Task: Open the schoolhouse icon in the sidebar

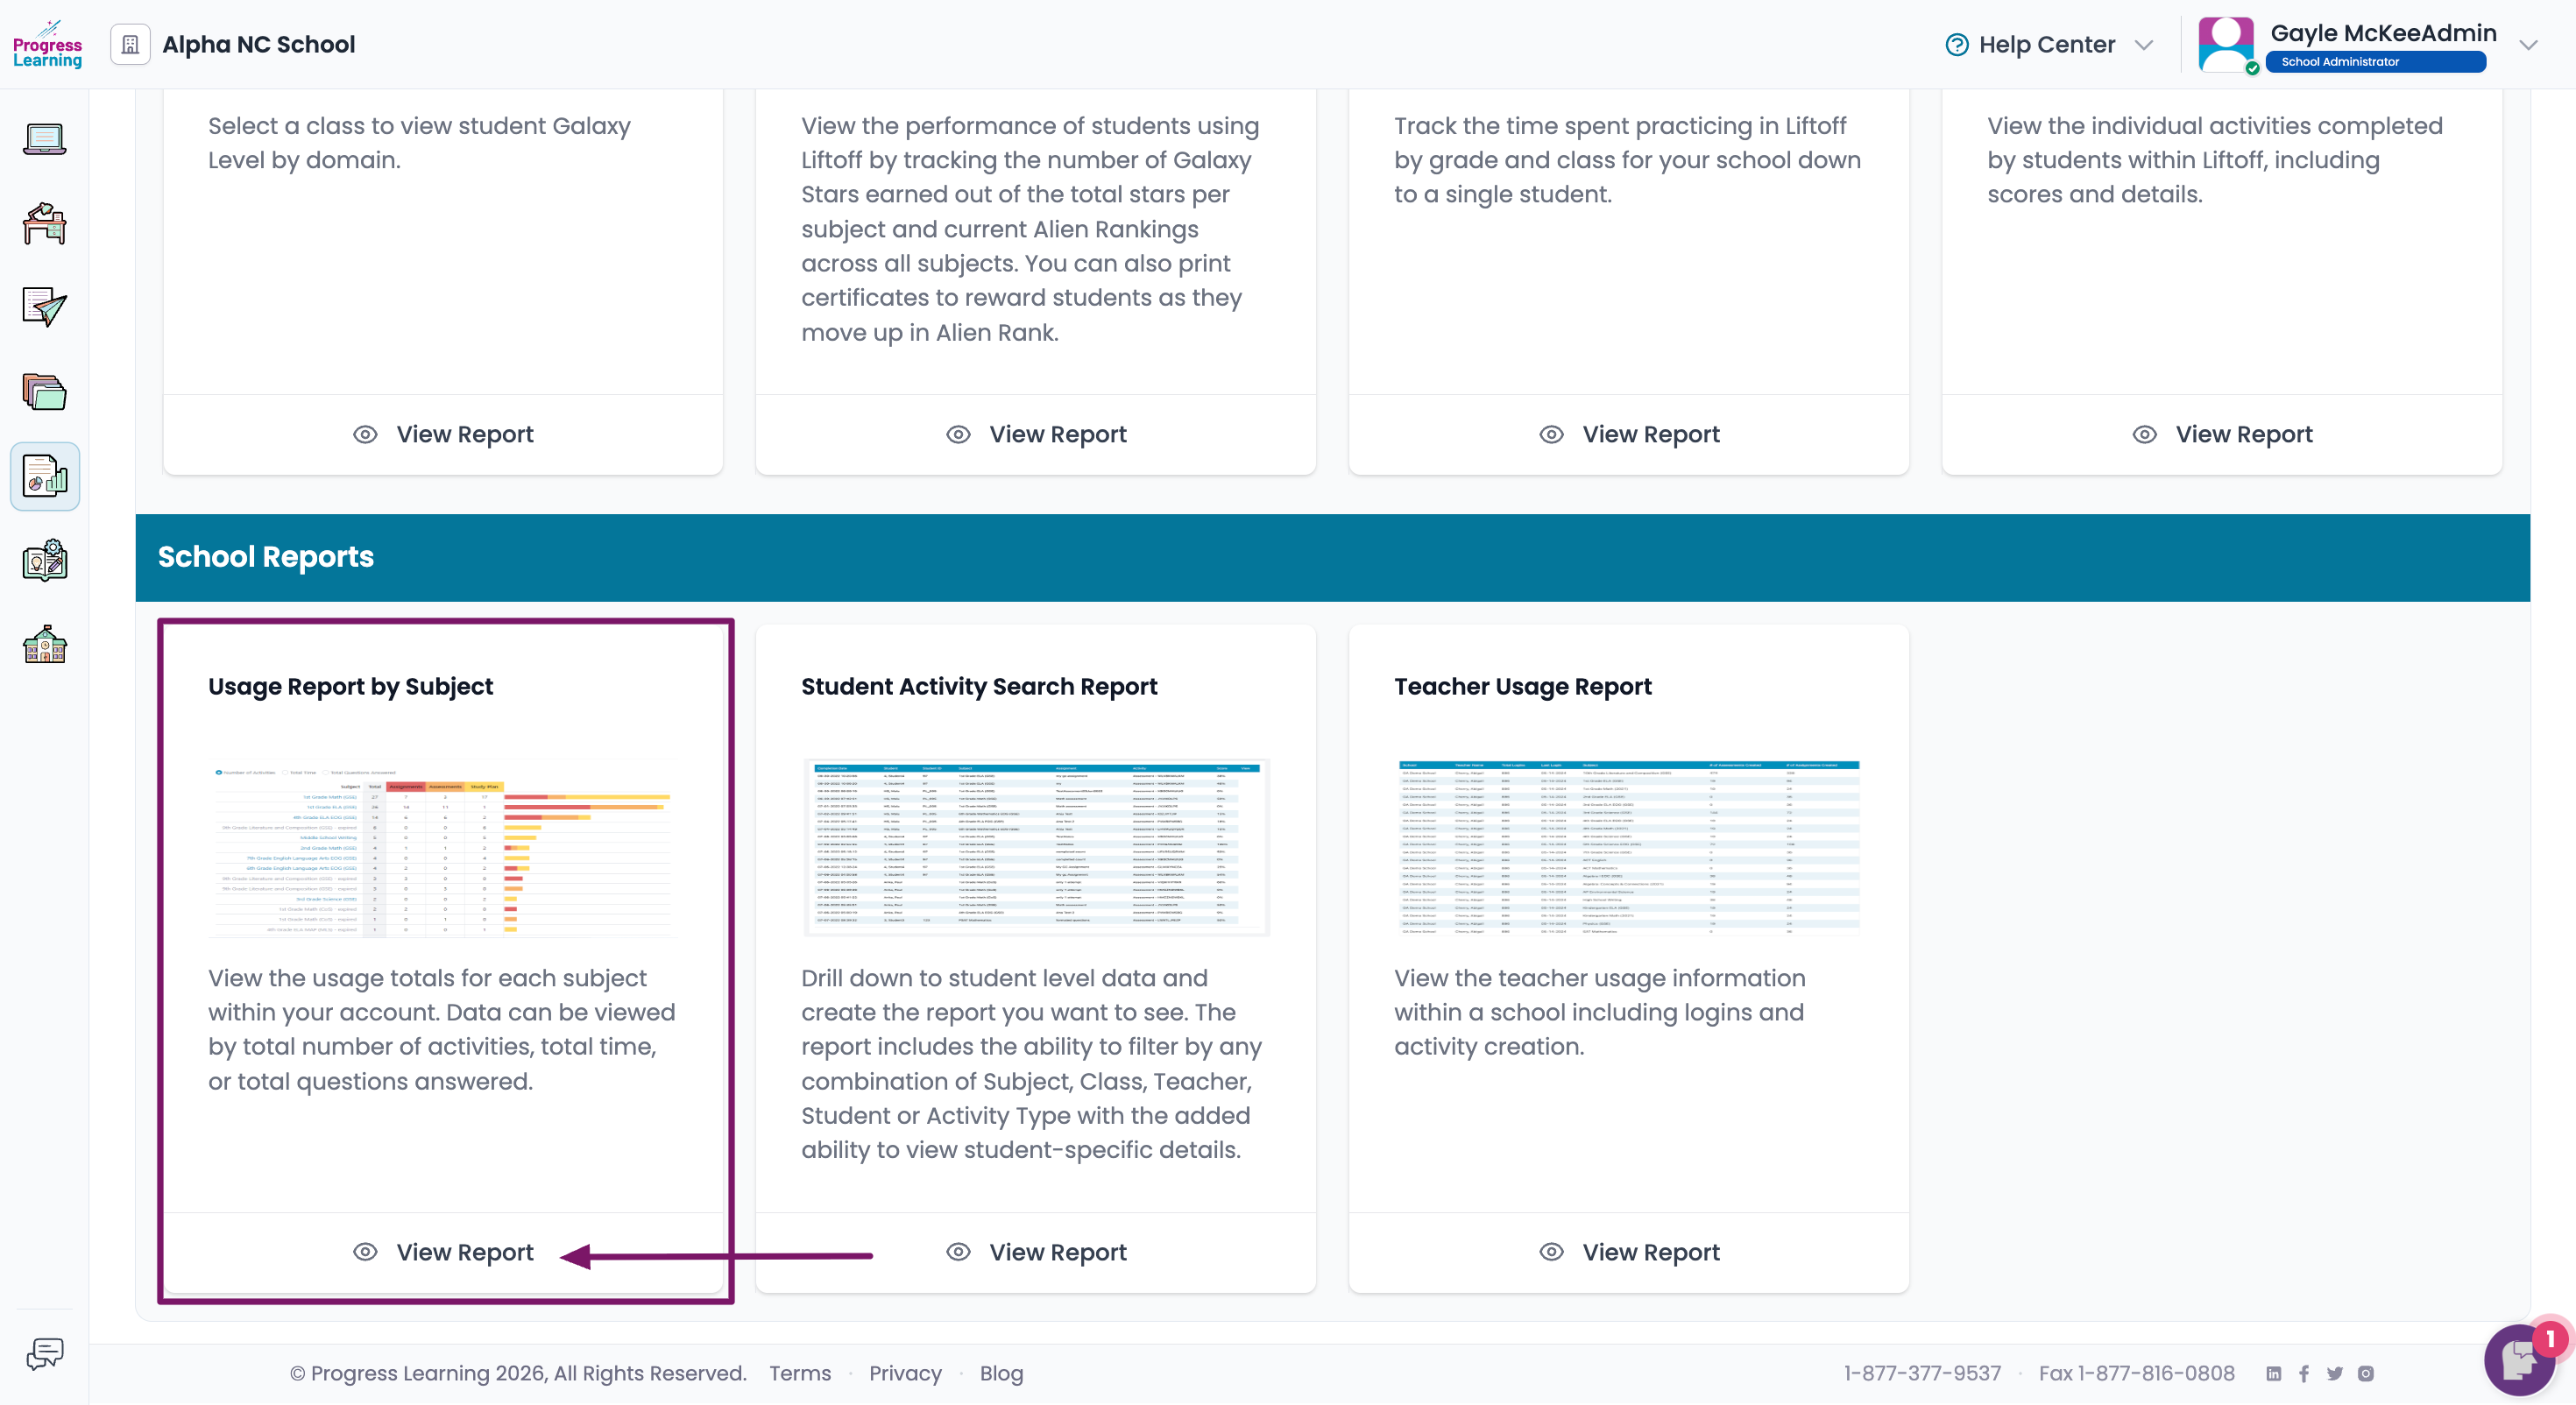Action: (45, 645)
